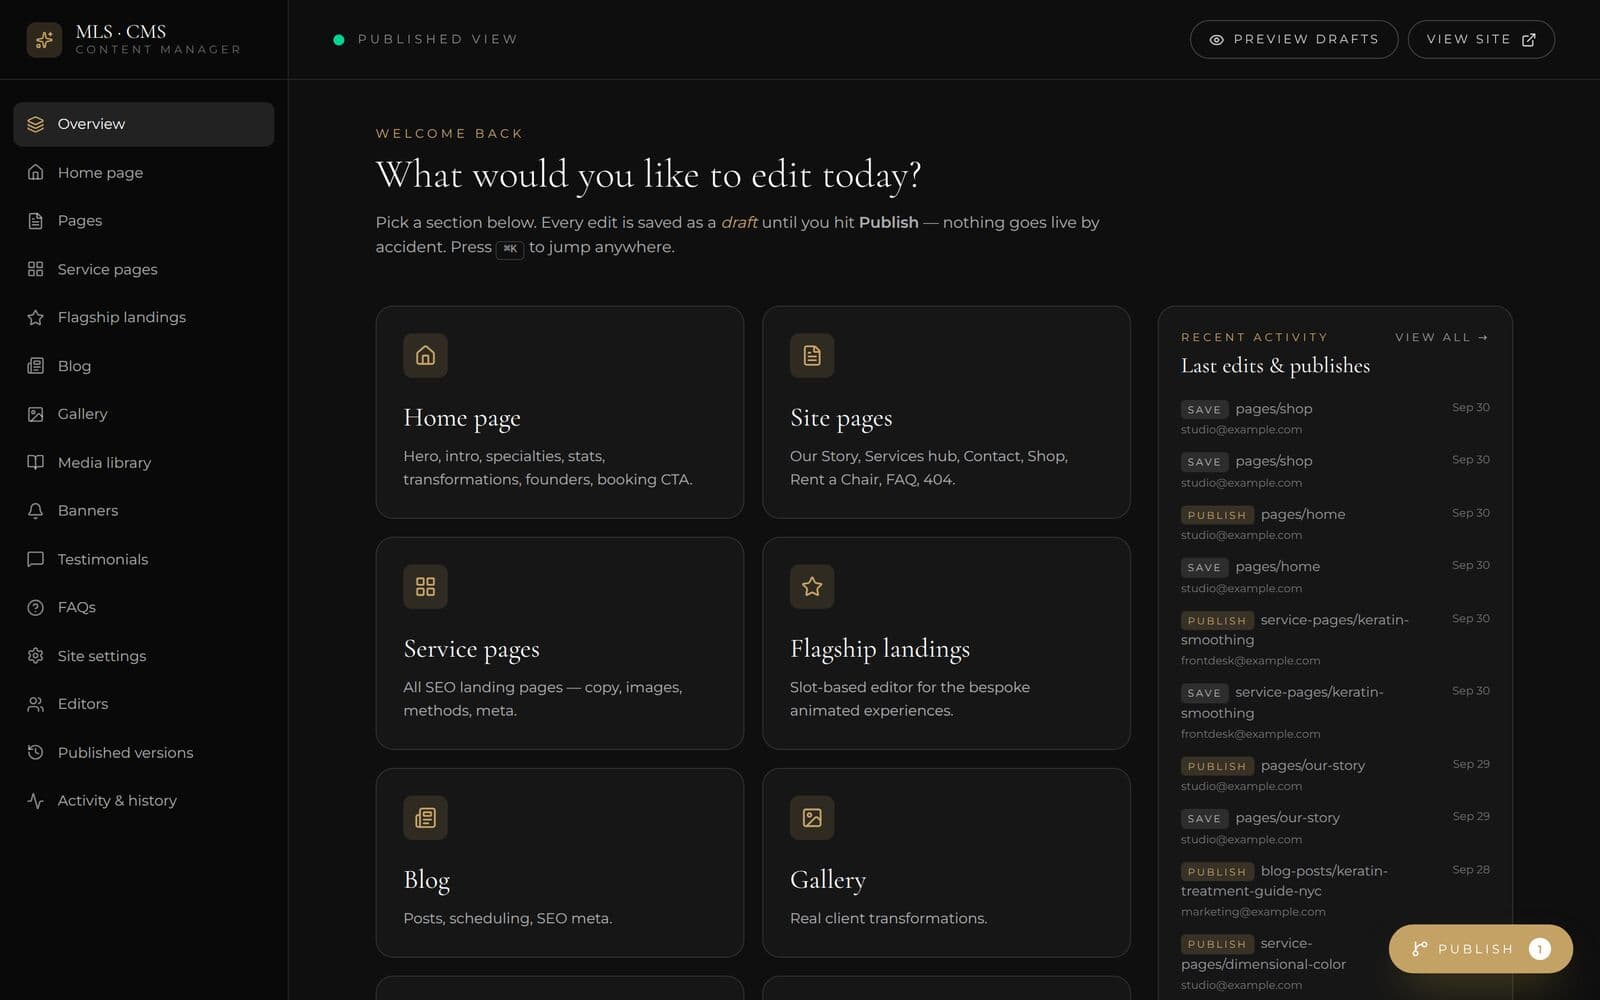
Task: Click the pages/our-story SAVE activity entry
Action: pyautogui.click(x=1335, y=828)
